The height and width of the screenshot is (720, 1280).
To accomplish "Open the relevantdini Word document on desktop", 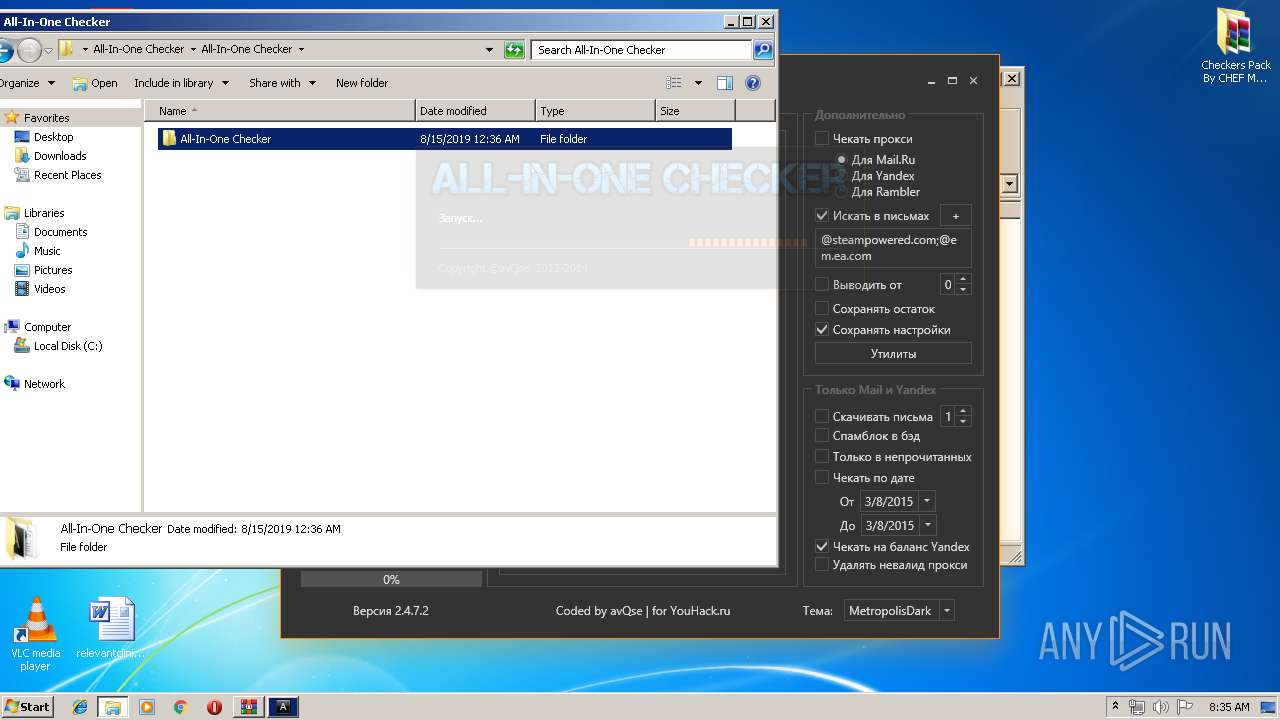I will coord(111,629).
